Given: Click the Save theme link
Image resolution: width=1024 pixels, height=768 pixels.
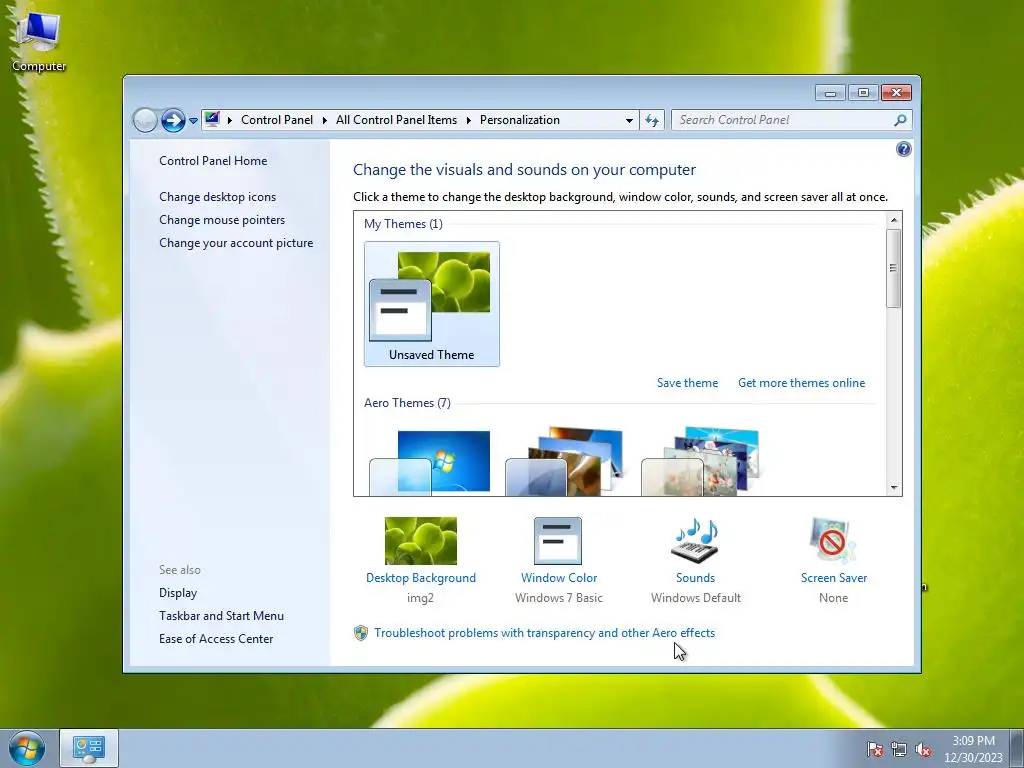Looking at the screenshot, I should tap(687, 383).
